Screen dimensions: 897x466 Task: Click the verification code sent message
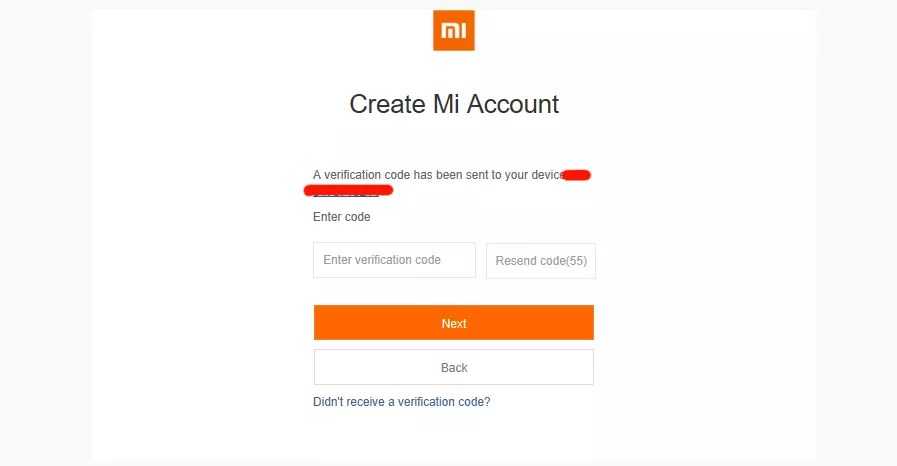pyautogui.click(x=436, y=175)
